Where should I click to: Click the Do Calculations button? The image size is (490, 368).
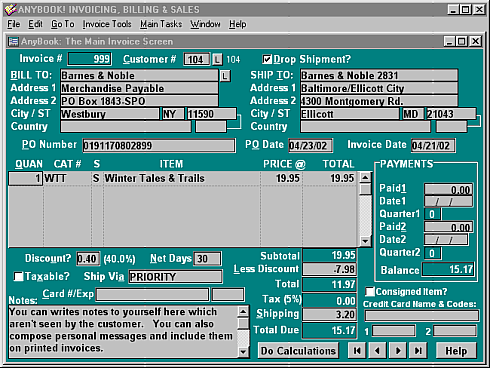click(x=298, y=351)
